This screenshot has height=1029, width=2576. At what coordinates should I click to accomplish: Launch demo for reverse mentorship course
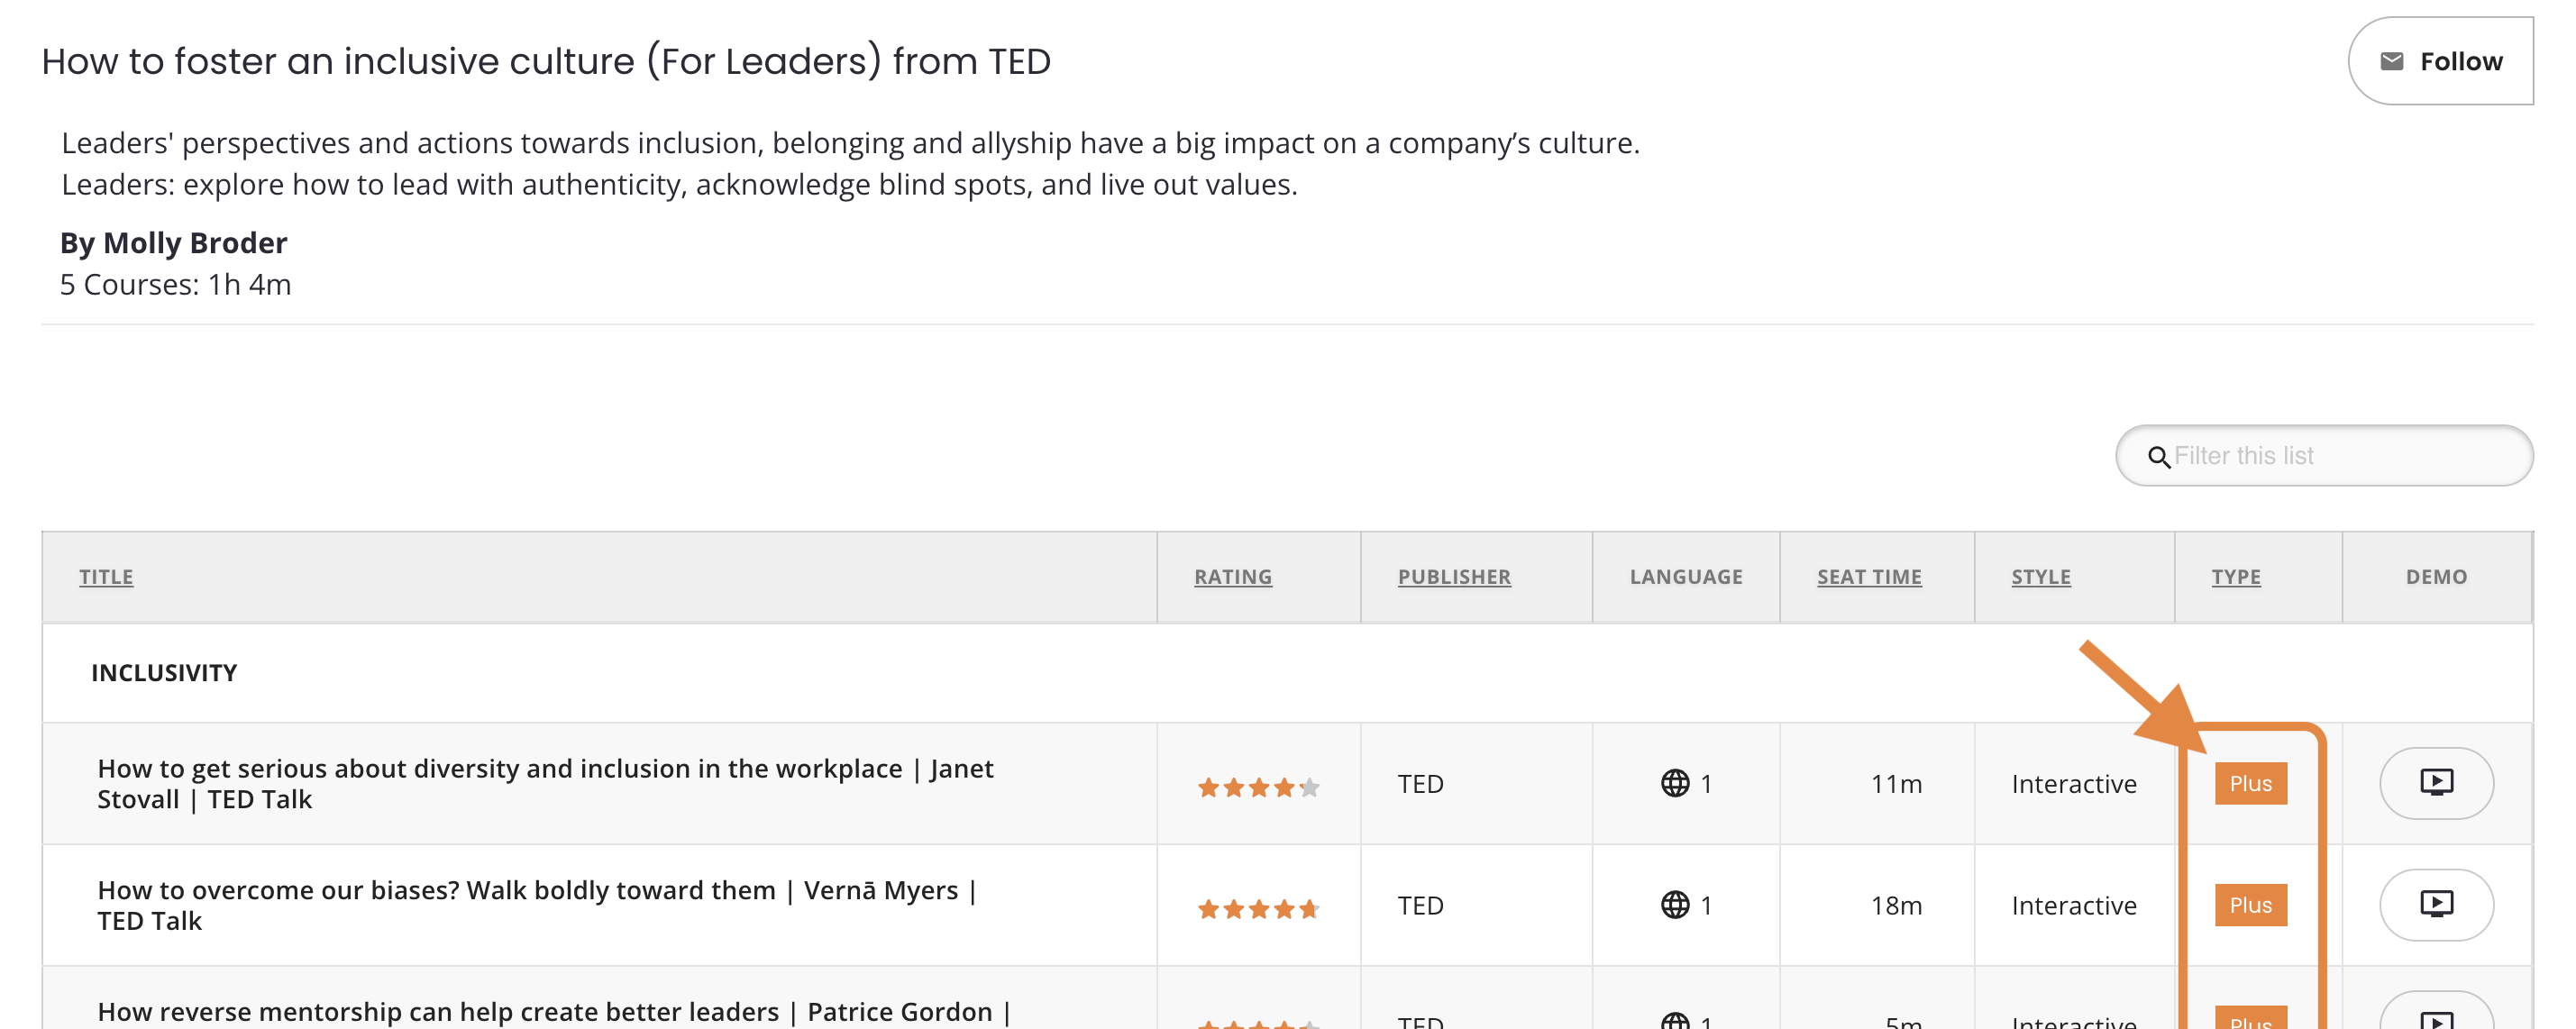[2436, 1014]
